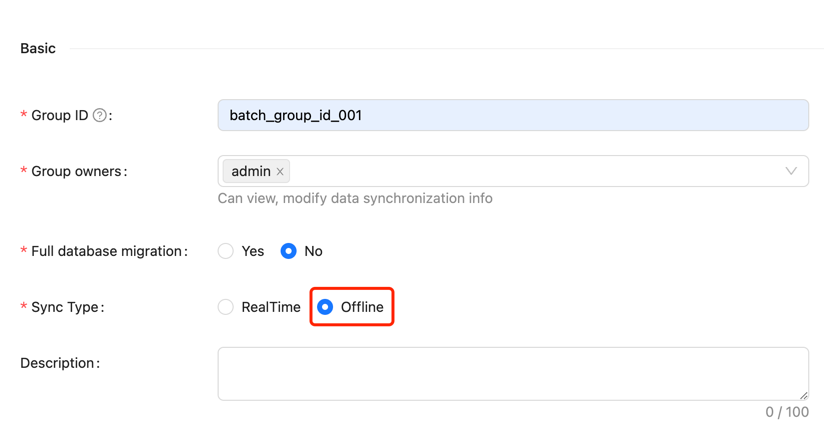Select Yes for Full database migration
Viewport: 824px width, 422px height.
[x=226, y=251]
